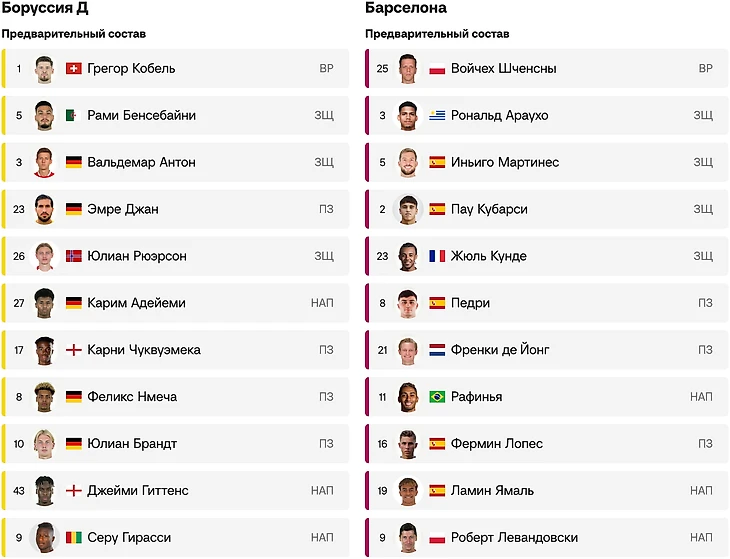Open the Юлиан Брандт player name
730x559 pixels.
click(132, 444)
